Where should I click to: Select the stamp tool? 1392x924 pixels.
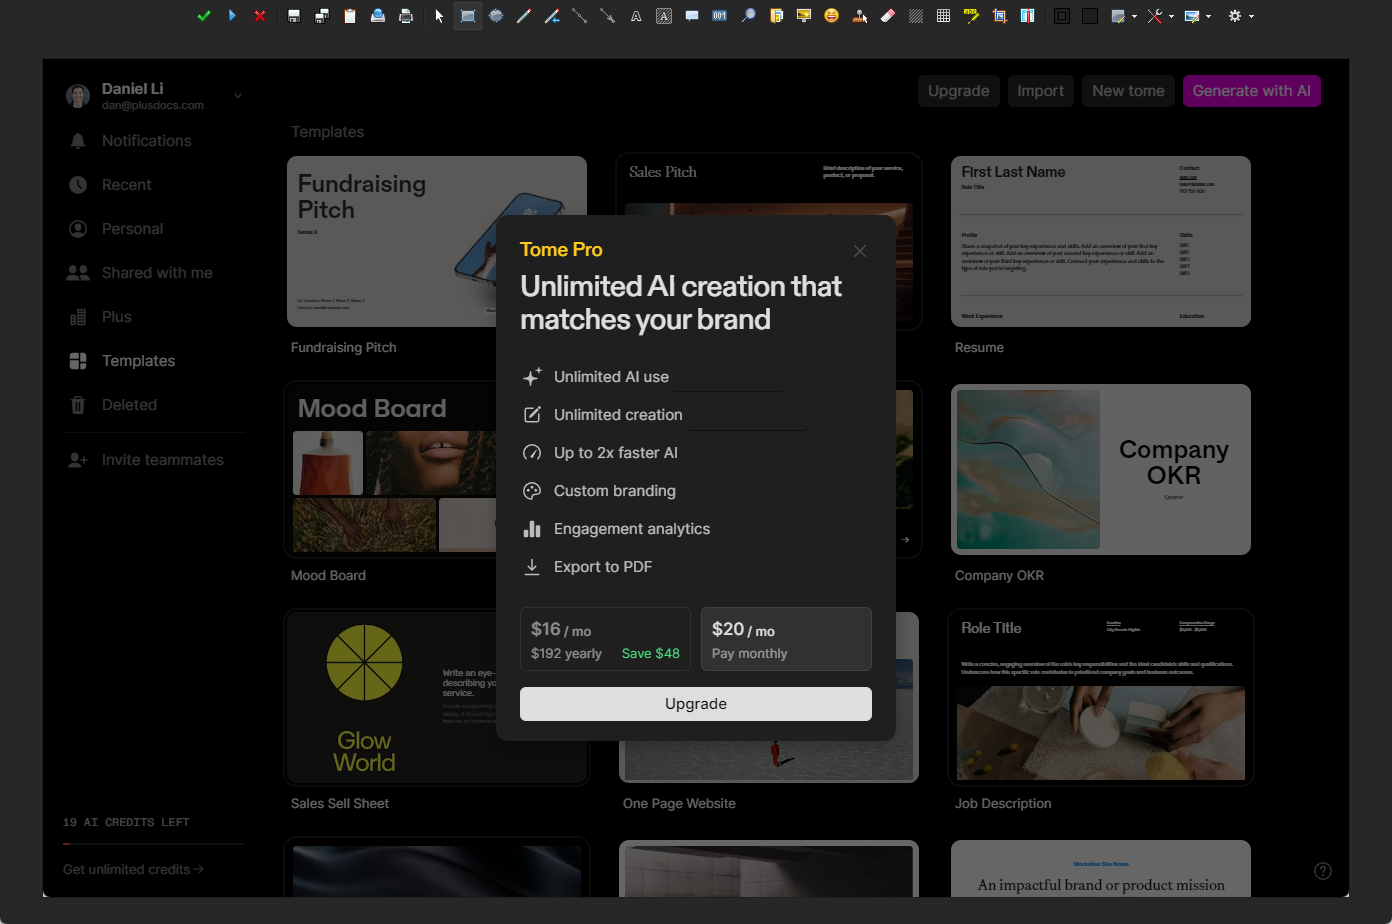coord(859,16)
